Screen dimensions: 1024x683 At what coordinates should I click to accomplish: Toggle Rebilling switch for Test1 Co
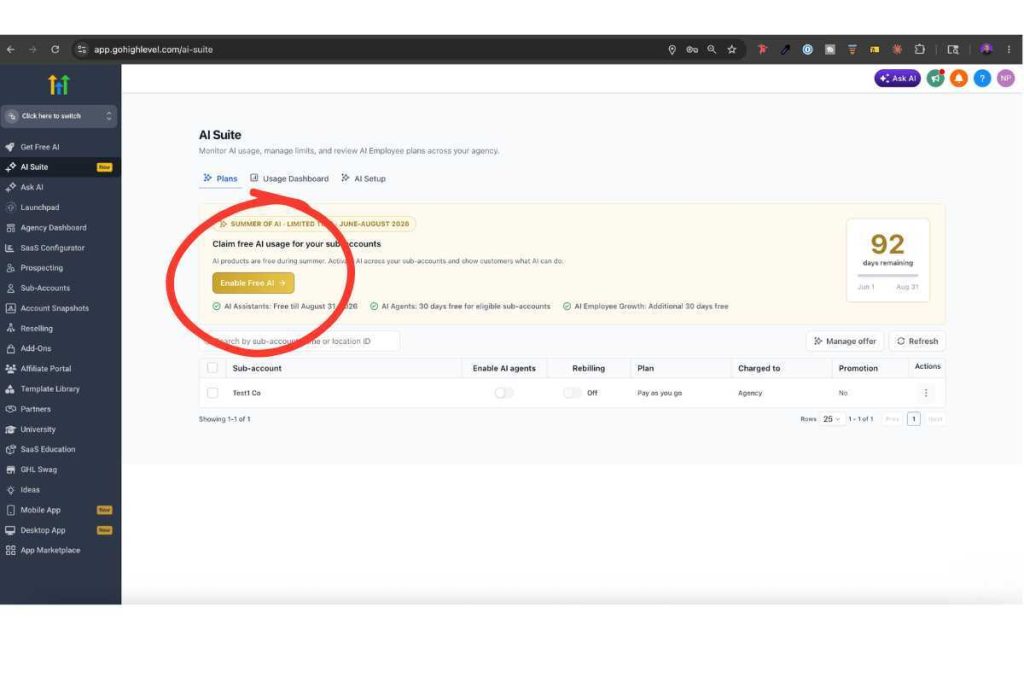click(x=572, y=393)
